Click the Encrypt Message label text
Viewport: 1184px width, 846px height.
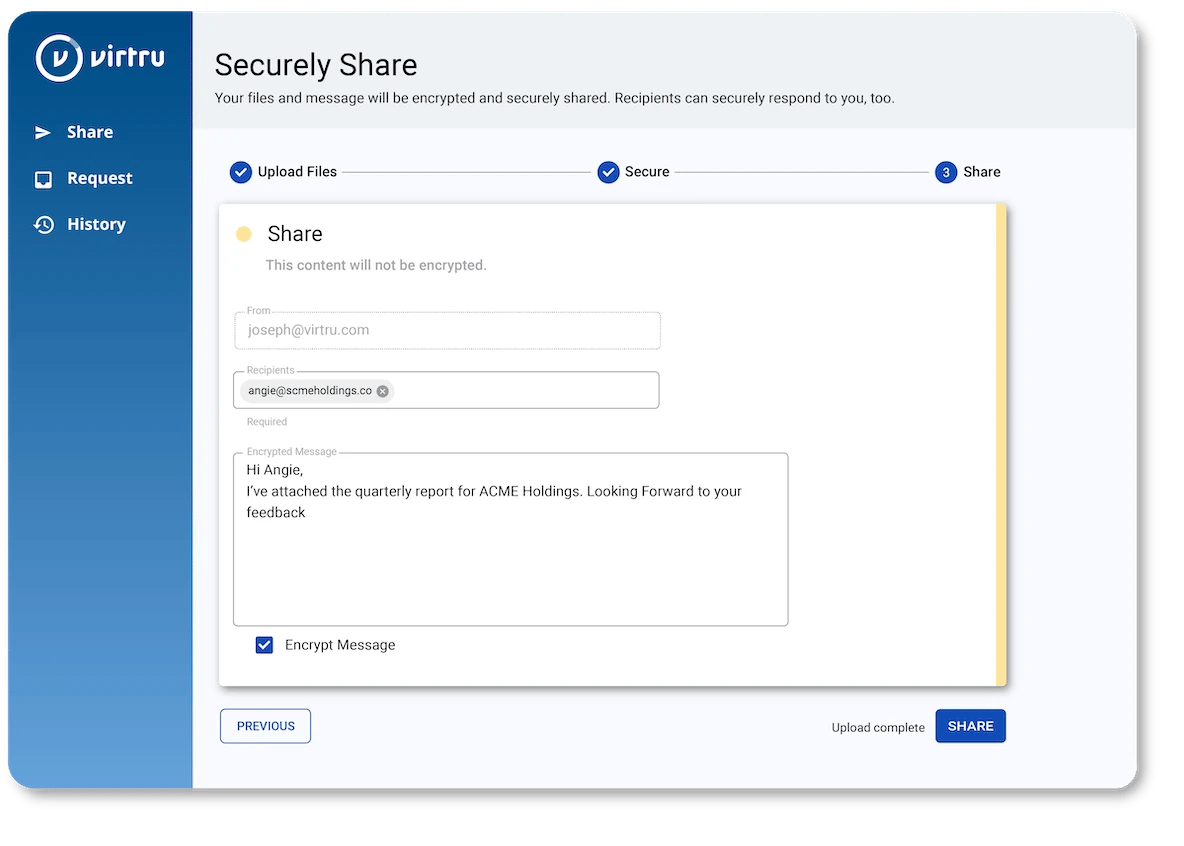tap(340, 645)
